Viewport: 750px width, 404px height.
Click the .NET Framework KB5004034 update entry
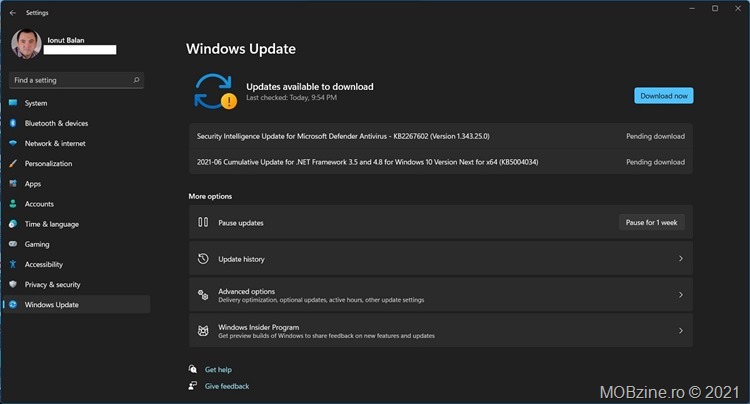tap(441, 162)
